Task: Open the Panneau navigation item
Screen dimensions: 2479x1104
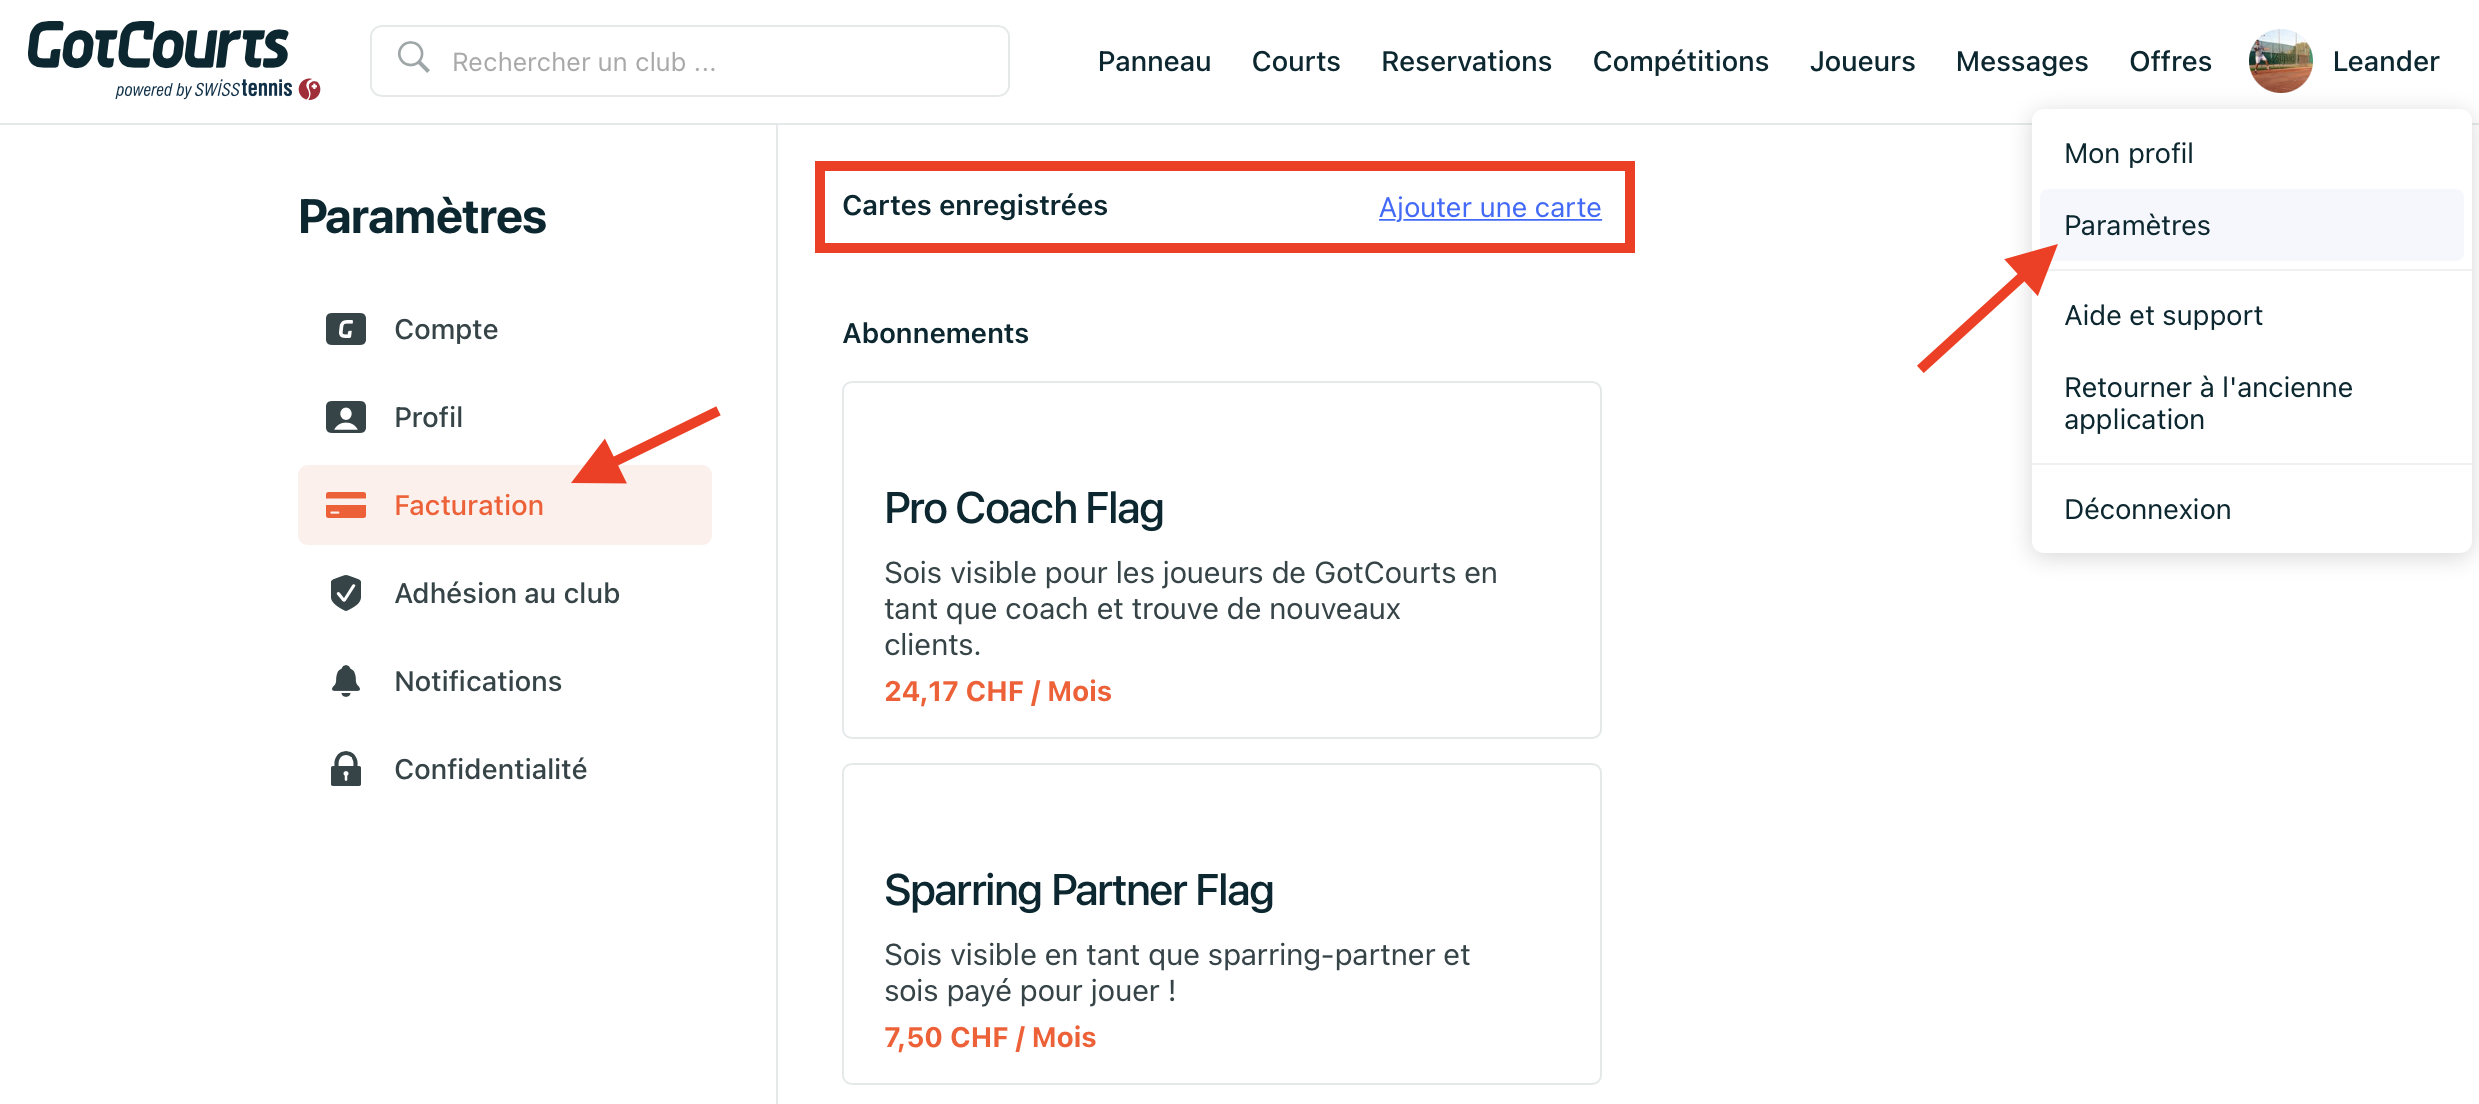Action: (x=1154, y=61)
